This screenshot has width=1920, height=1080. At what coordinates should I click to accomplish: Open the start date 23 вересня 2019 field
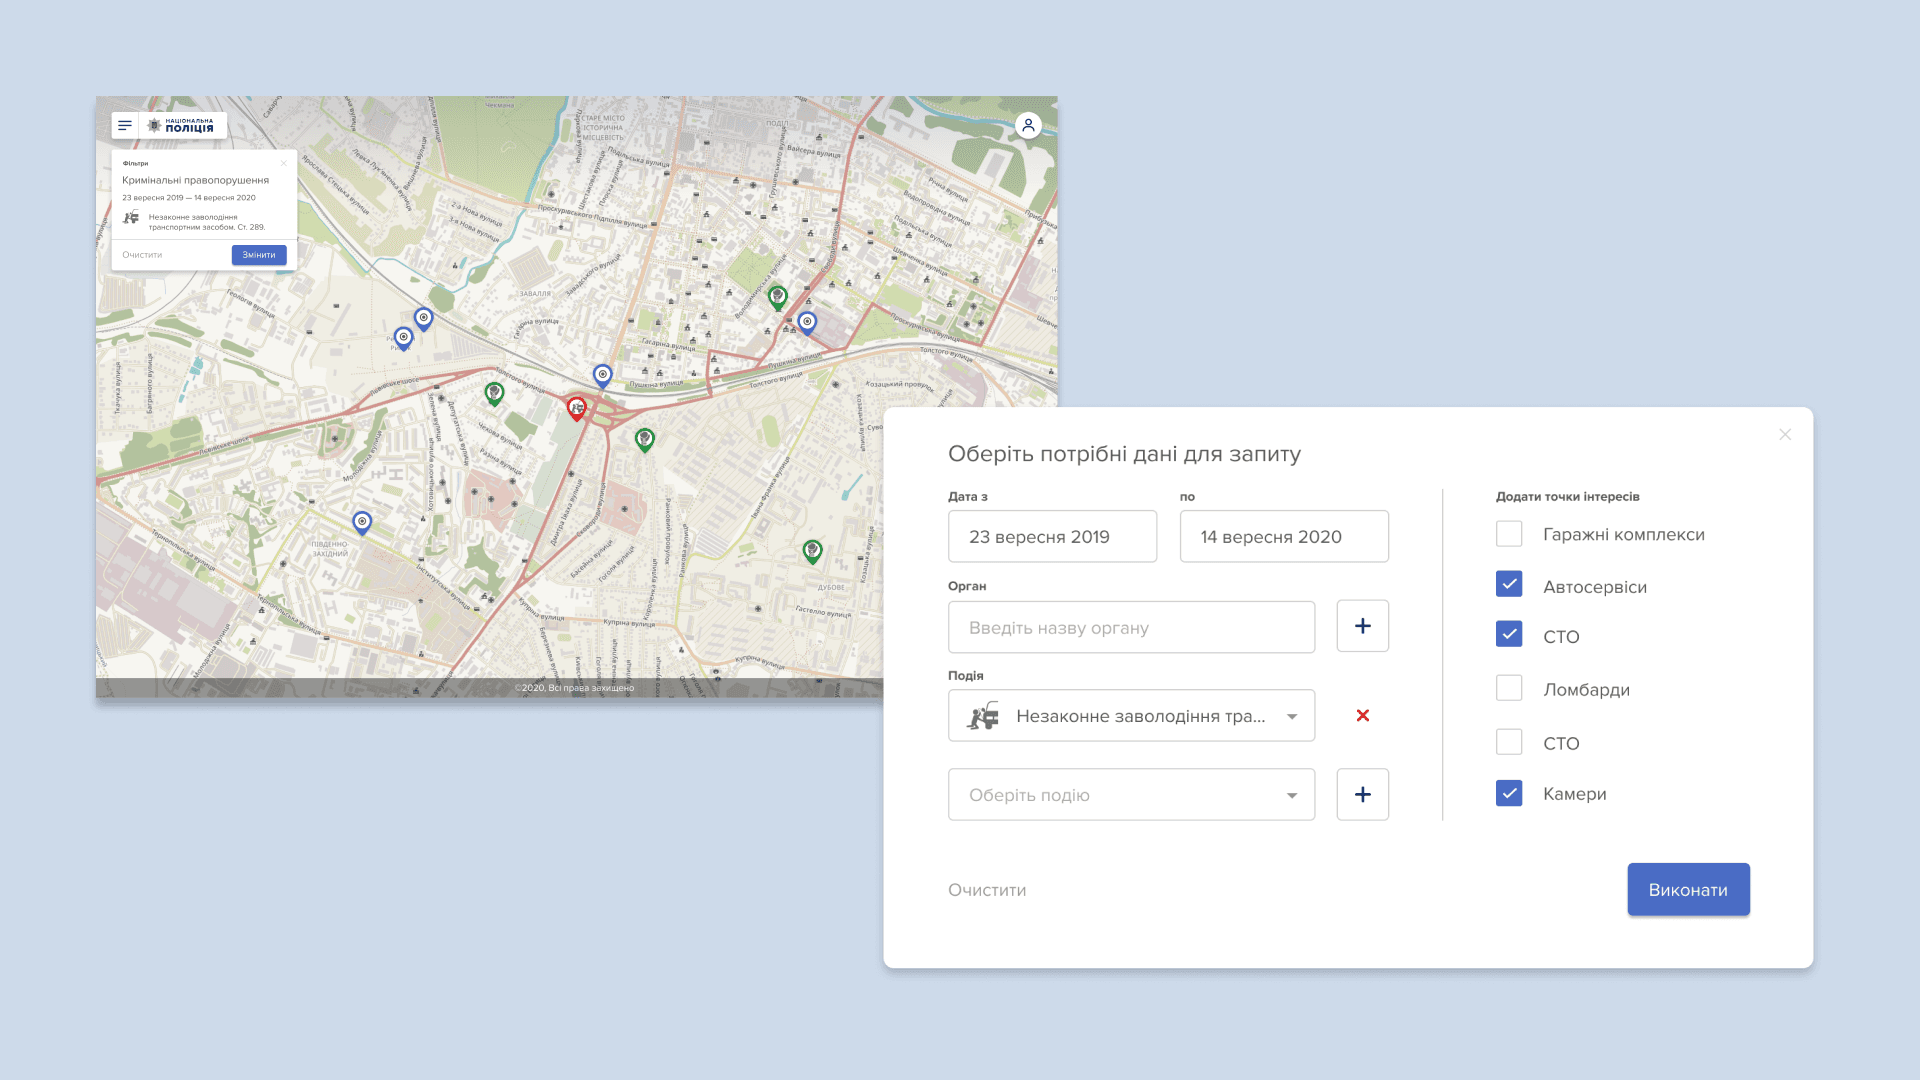click(1052, 537)
